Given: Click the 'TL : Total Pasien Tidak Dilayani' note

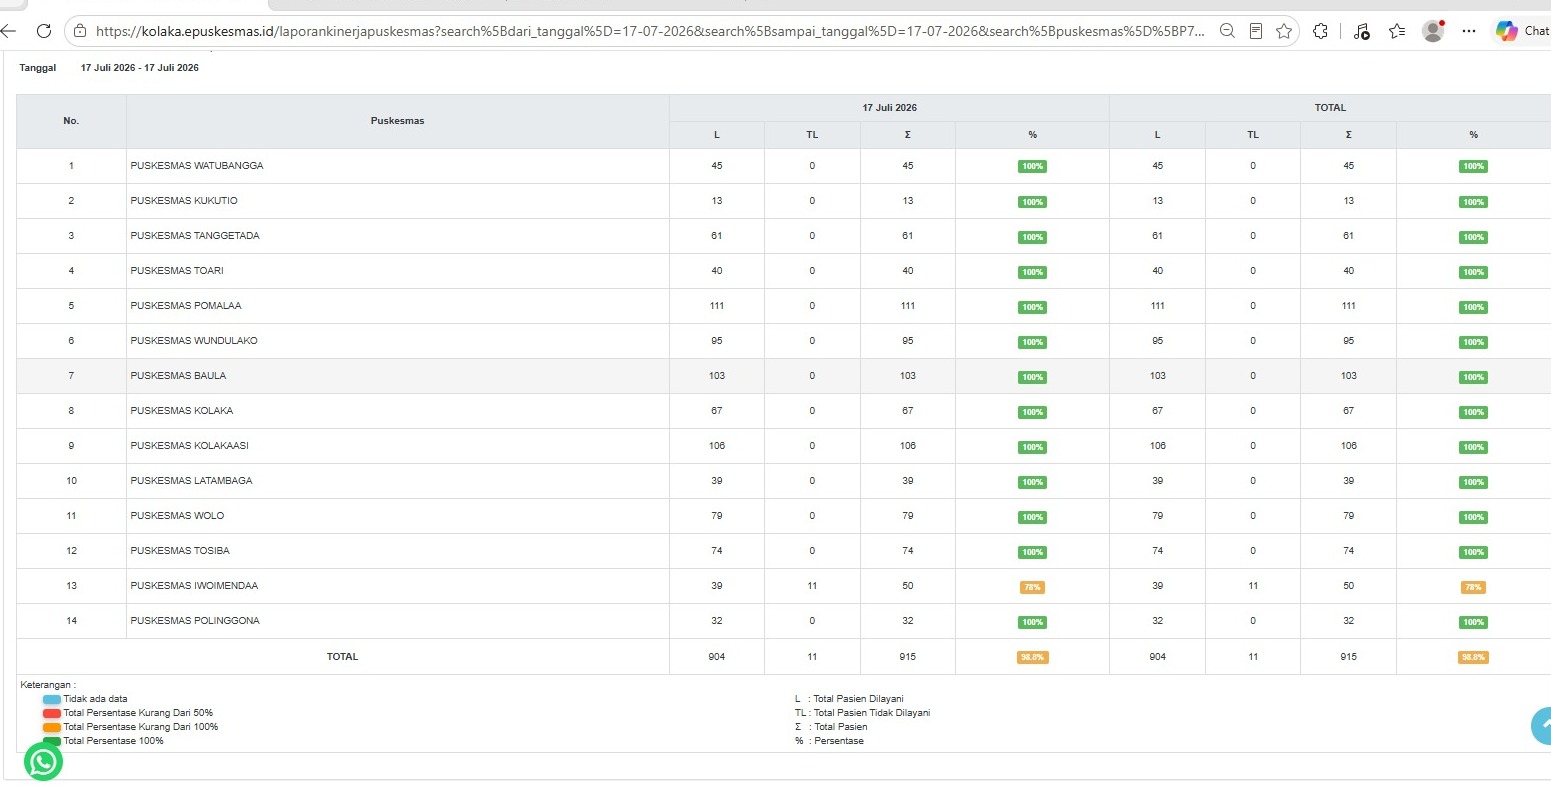Looking at the screenshot, I should (x=863, y=713).
